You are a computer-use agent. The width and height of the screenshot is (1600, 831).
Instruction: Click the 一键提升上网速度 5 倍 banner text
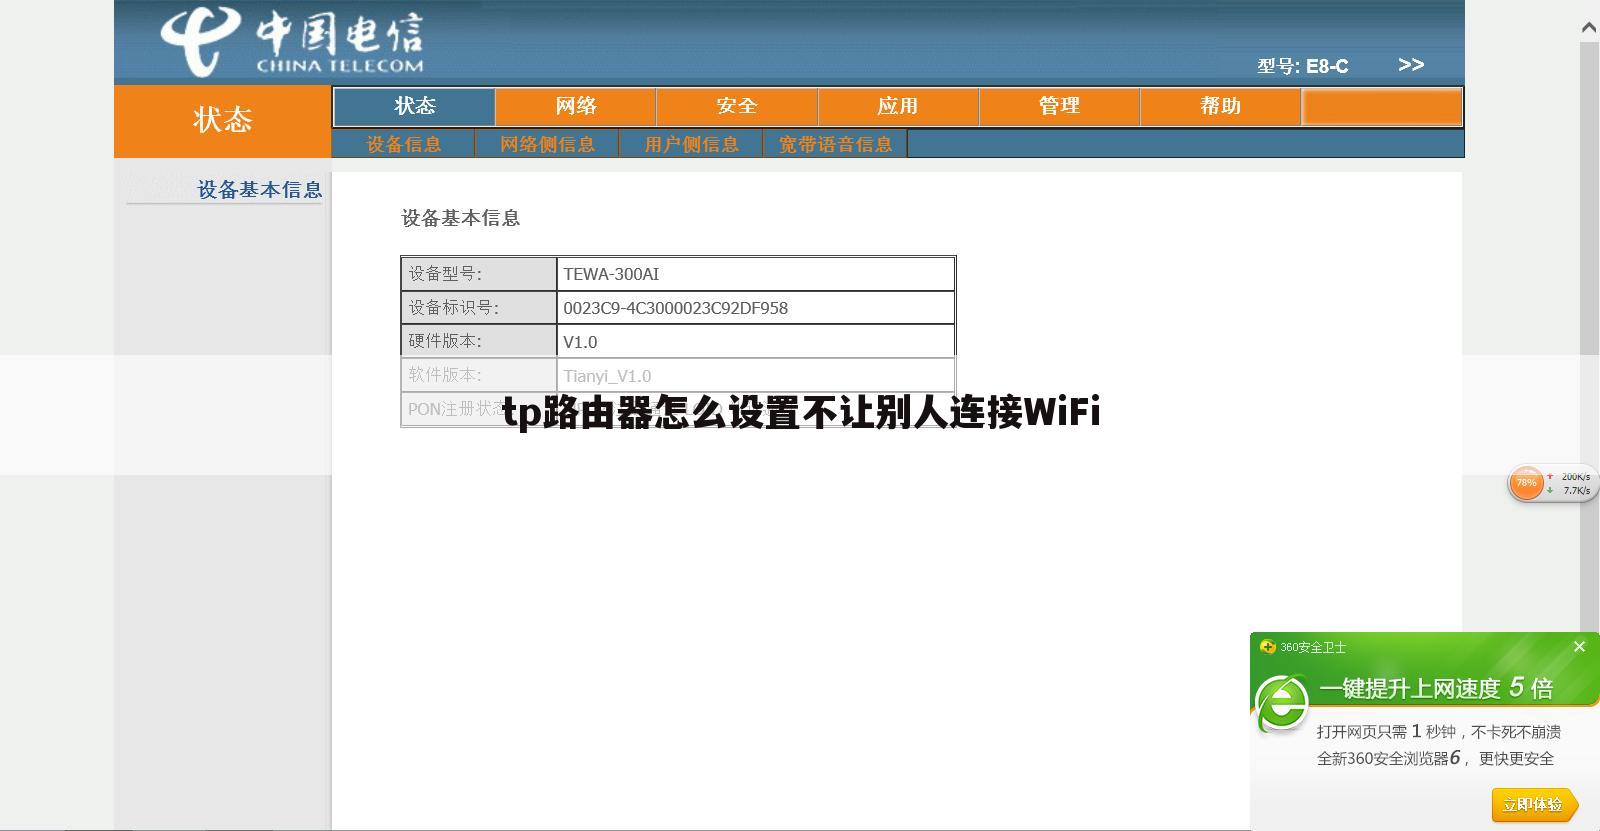(x=1436, y=688)
